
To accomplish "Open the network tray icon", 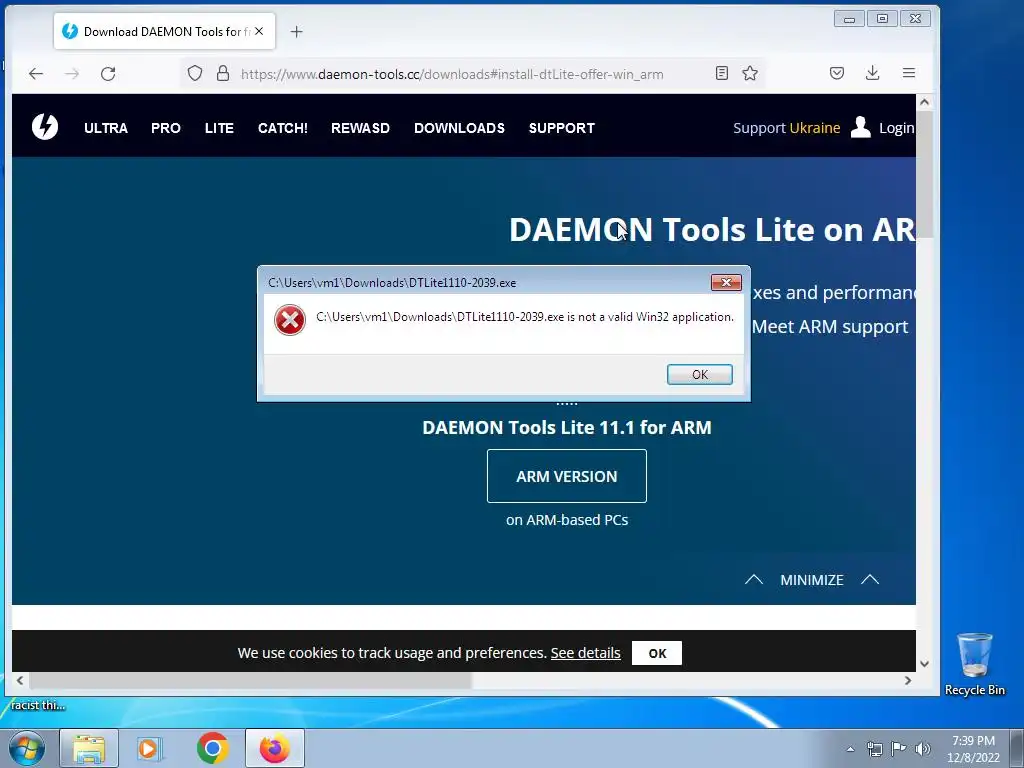I will click(x=874, y=749).
